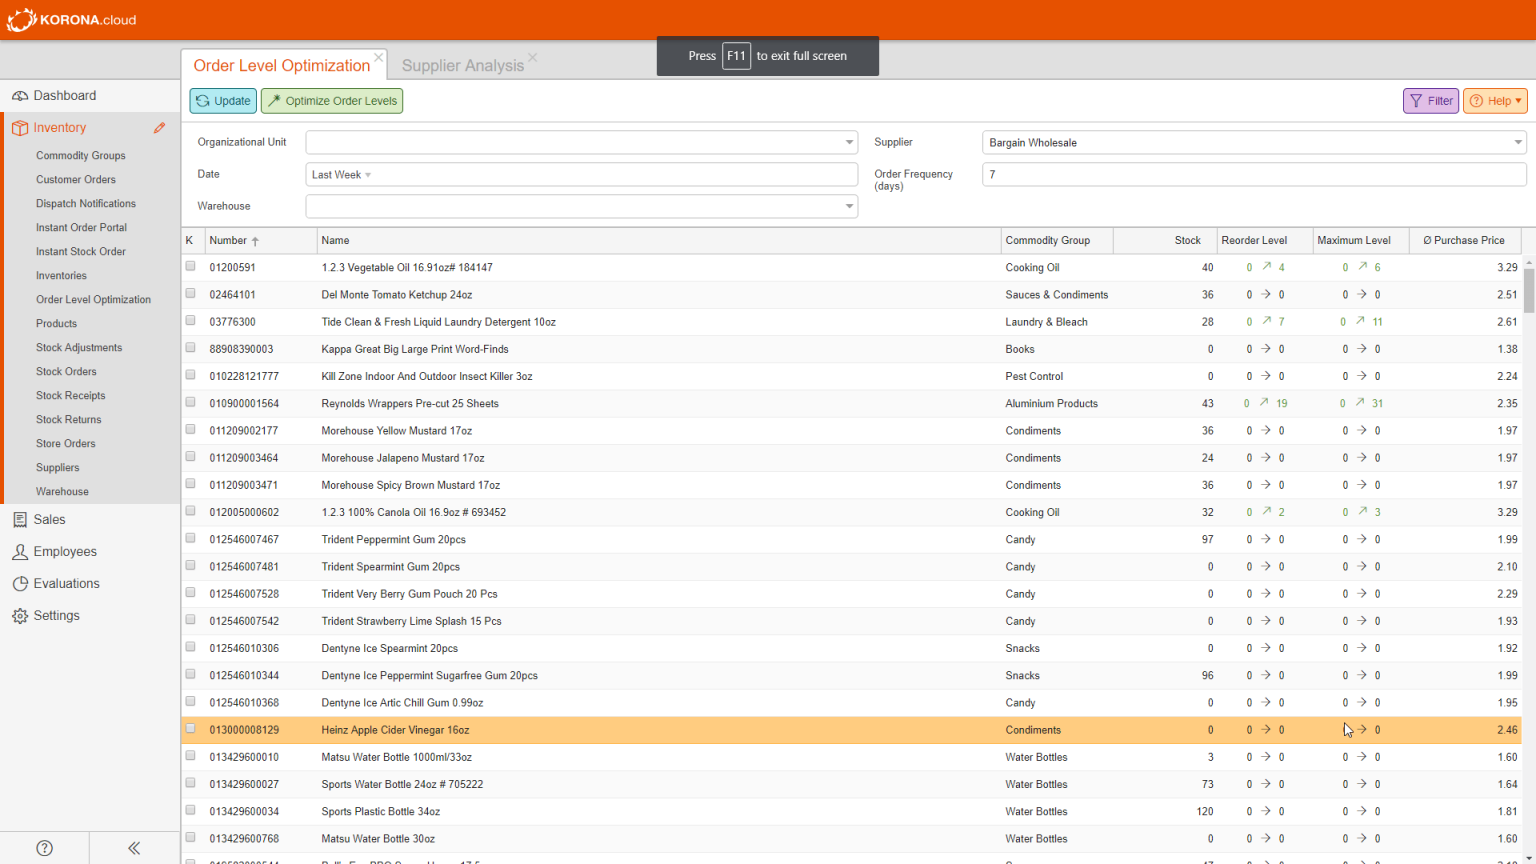1536x864 pixels.
Task: Collapse the sidebar with the chevron icon
Action: tap(133, 847)
